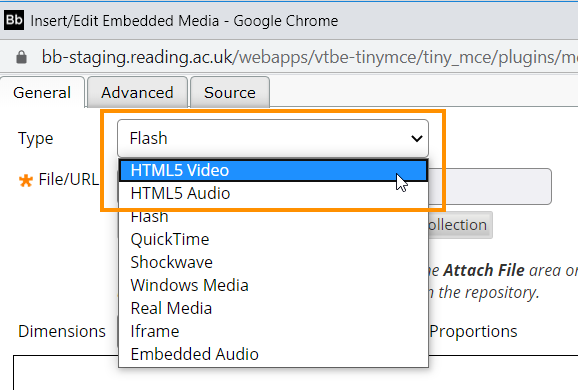Select Iframe option
Image resolution: width=578 pixels, height=390 pixels.
[273, 331]
